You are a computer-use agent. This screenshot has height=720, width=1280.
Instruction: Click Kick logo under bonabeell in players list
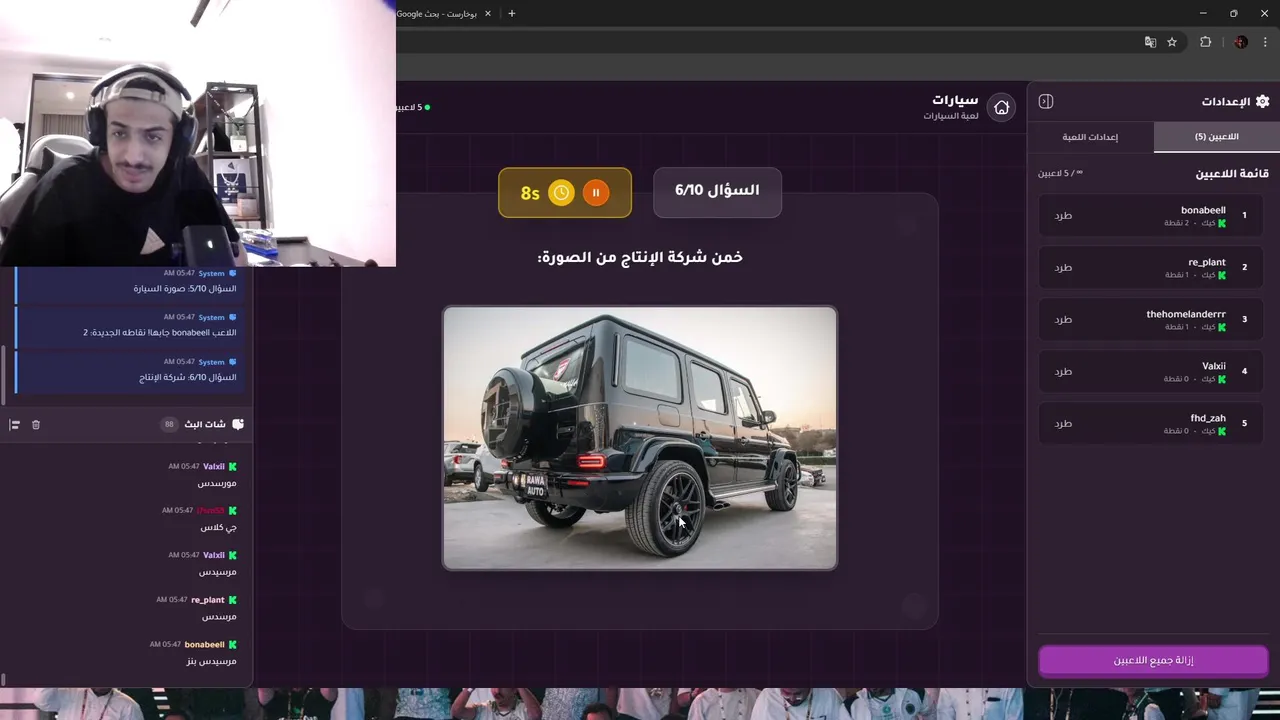coord(1222,223)
